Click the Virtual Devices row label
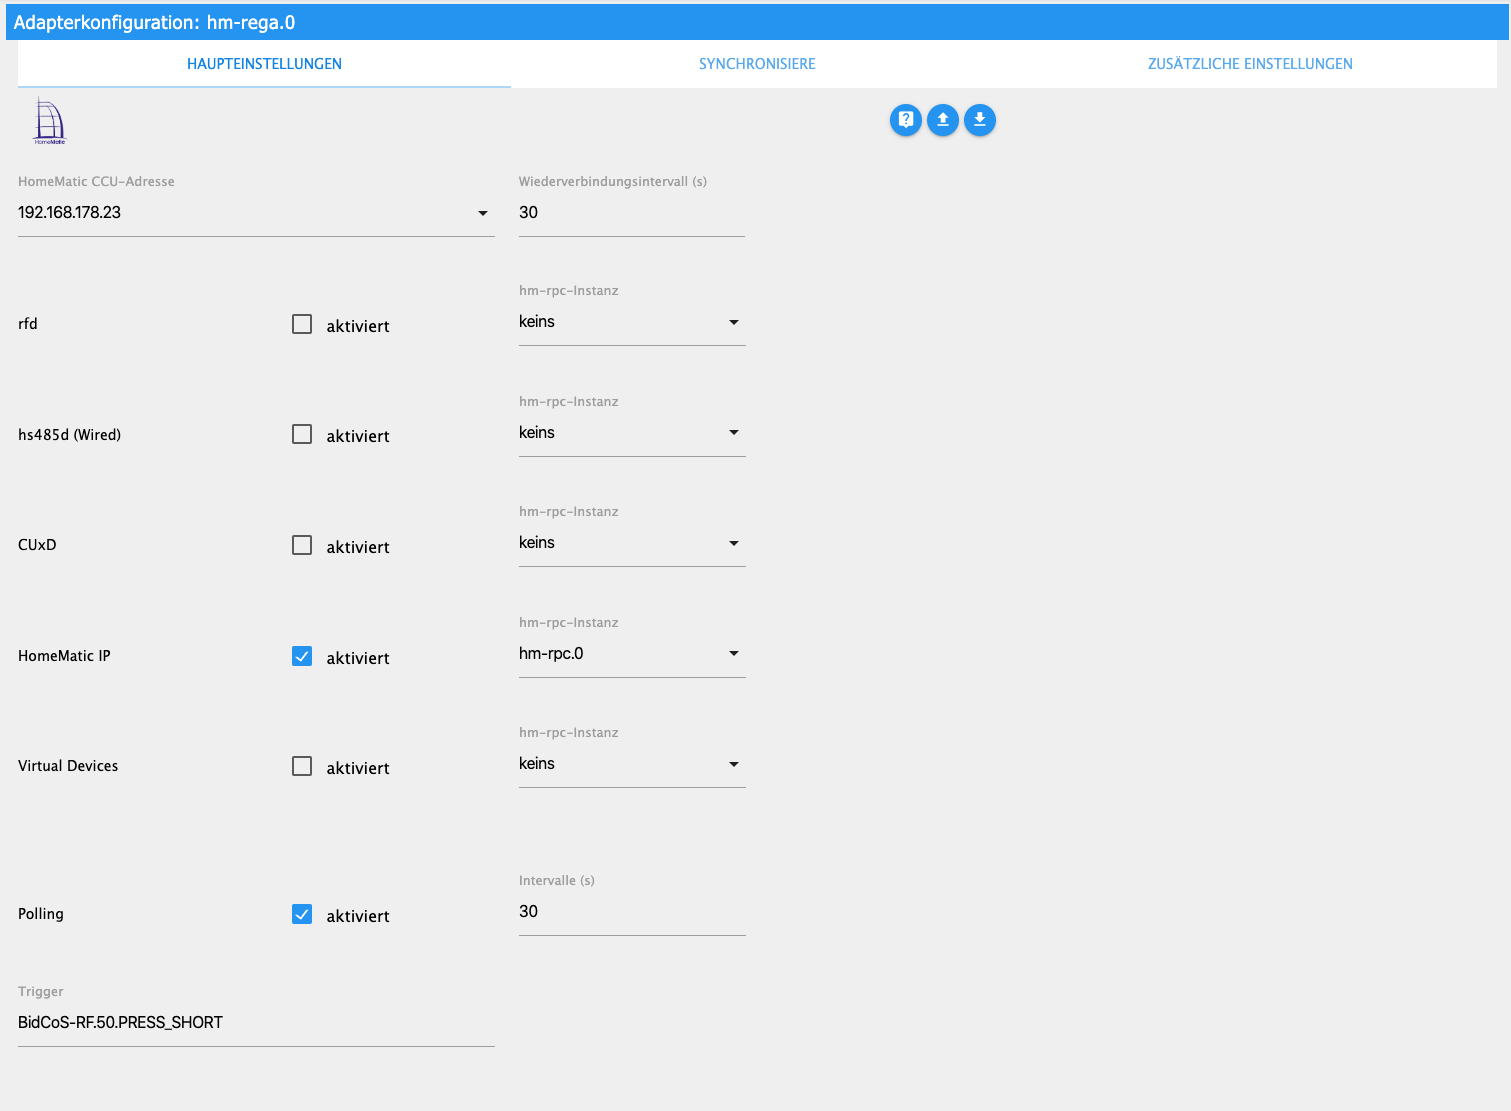The width and height of the screenshot is (1511, 1111). [68, 766]
